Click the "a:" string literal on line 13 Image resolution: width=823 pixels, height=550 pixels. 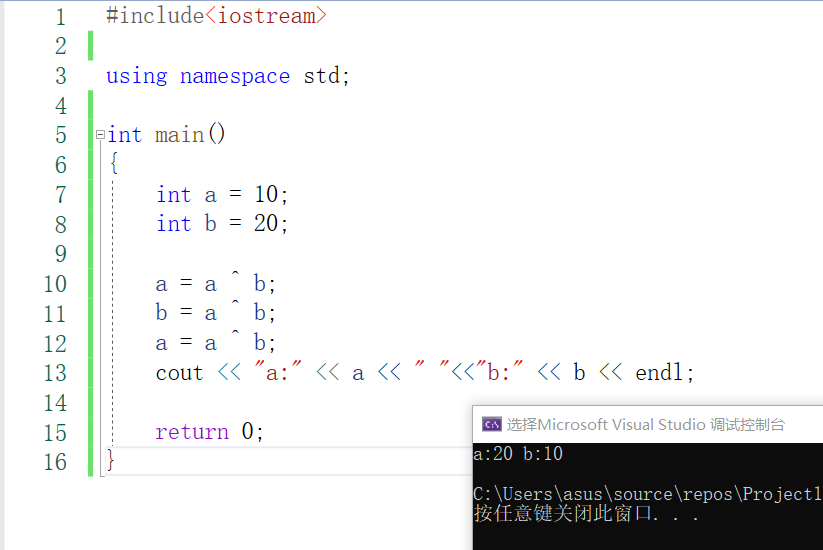[x=278, y=372]
